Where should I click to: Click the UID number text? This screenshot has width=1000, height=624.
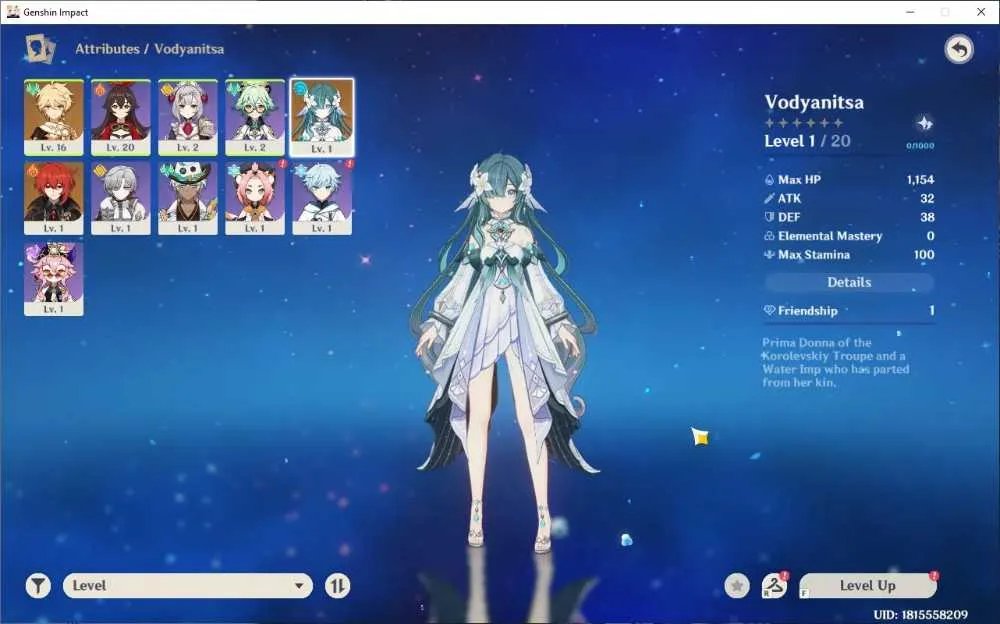(920, 615)
